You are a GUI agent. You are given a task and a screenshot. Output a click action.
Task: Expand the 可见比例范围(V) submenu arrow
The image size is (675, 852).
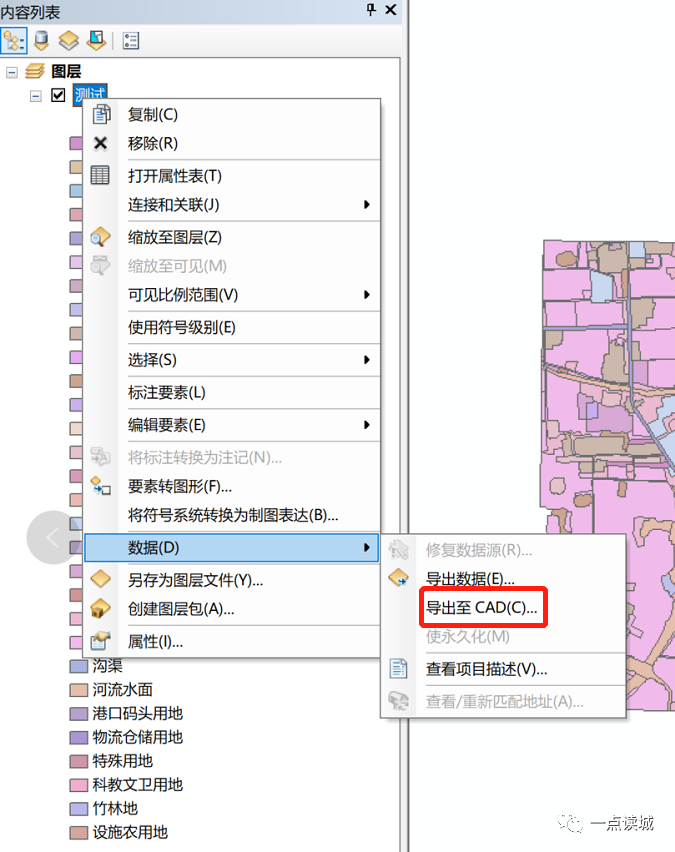pos(367,295)
